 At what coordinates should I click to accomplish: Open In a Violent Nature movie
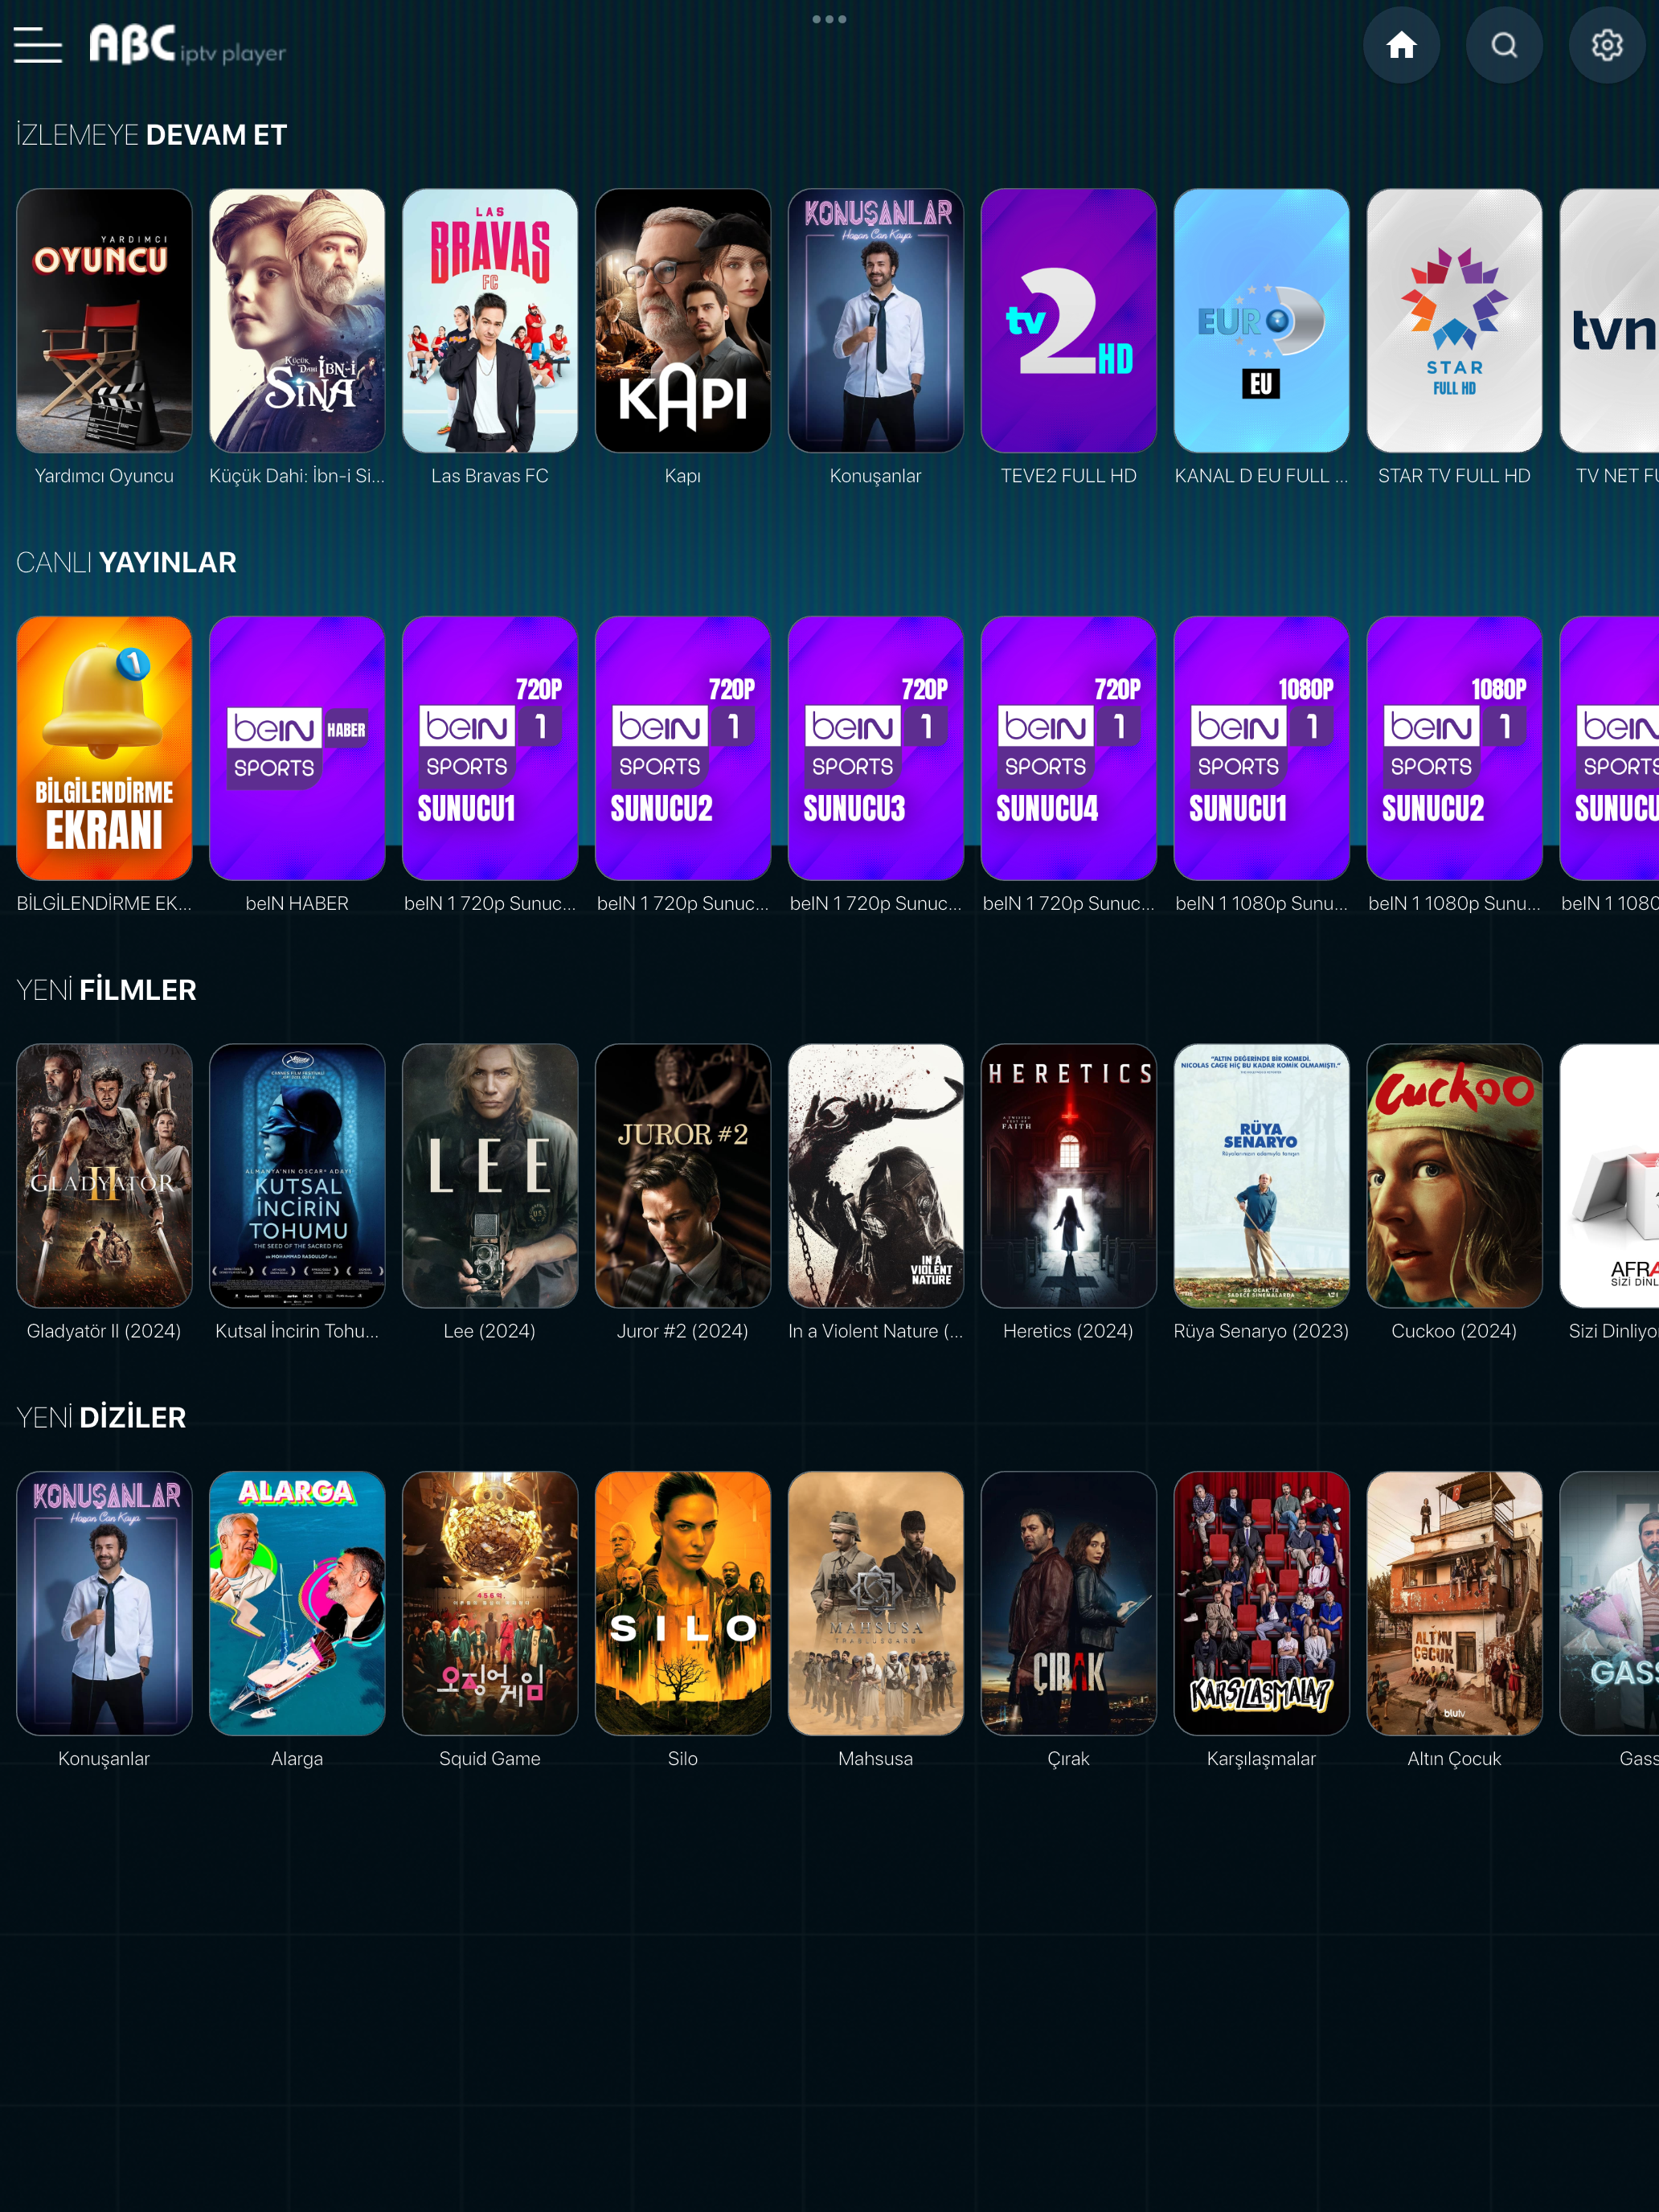(876, 1175)
